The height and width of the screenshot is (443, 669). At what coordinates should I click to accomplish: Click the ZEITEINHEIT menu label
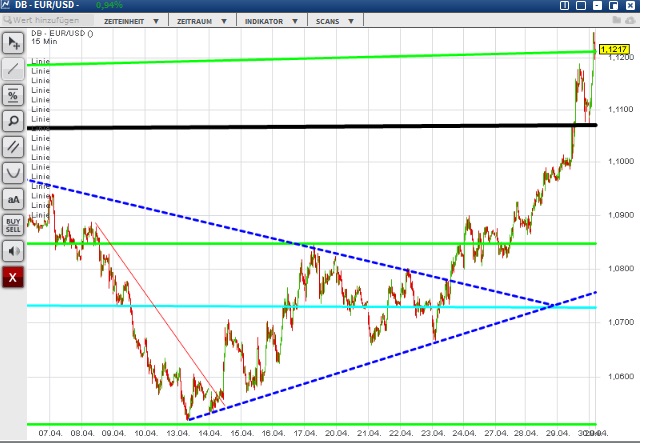coord(124,21)
